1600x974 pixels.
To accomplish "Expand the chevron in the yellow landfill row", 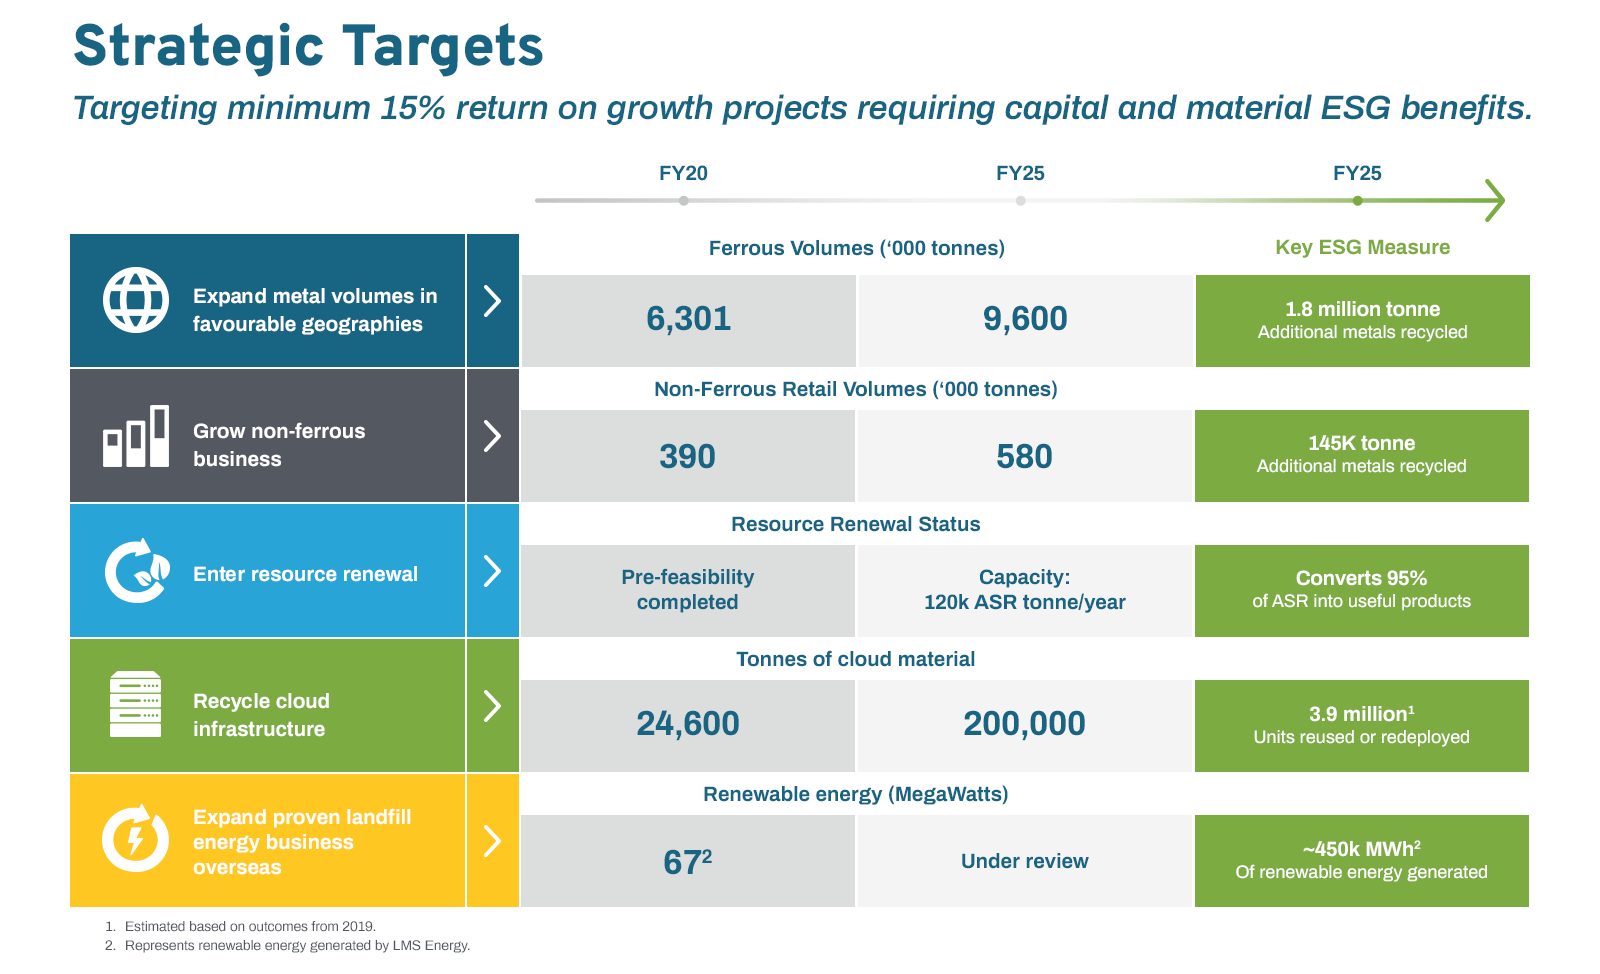I will click(492, 841).
